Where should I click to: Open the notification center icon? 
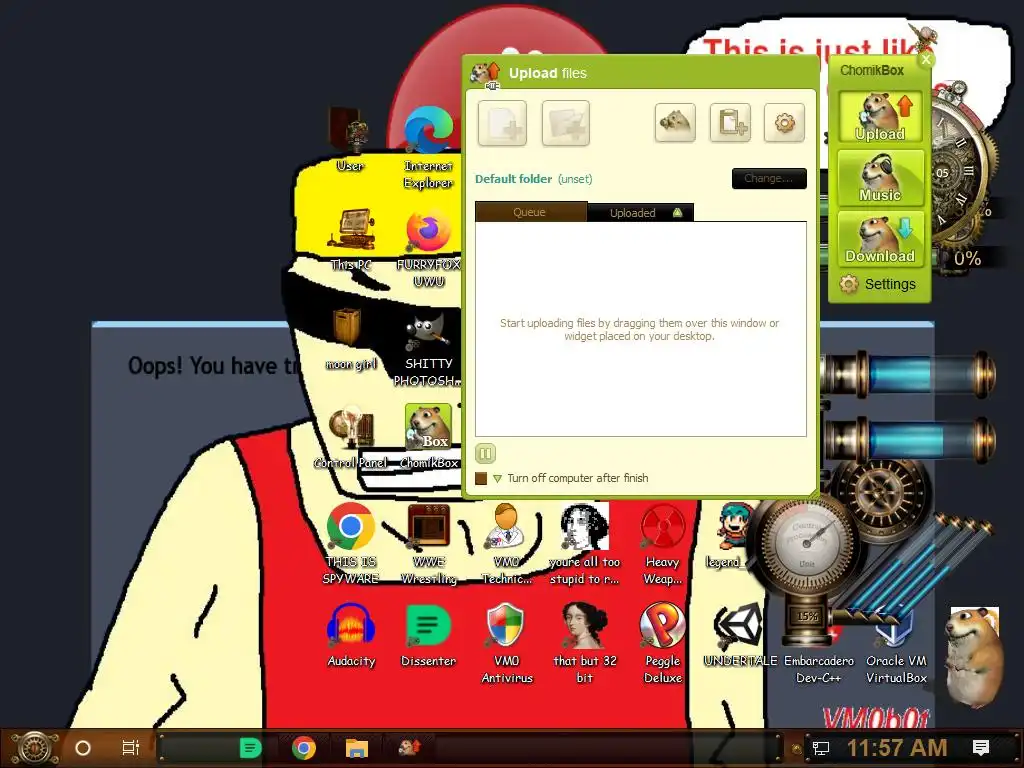(x=981, y=748)
